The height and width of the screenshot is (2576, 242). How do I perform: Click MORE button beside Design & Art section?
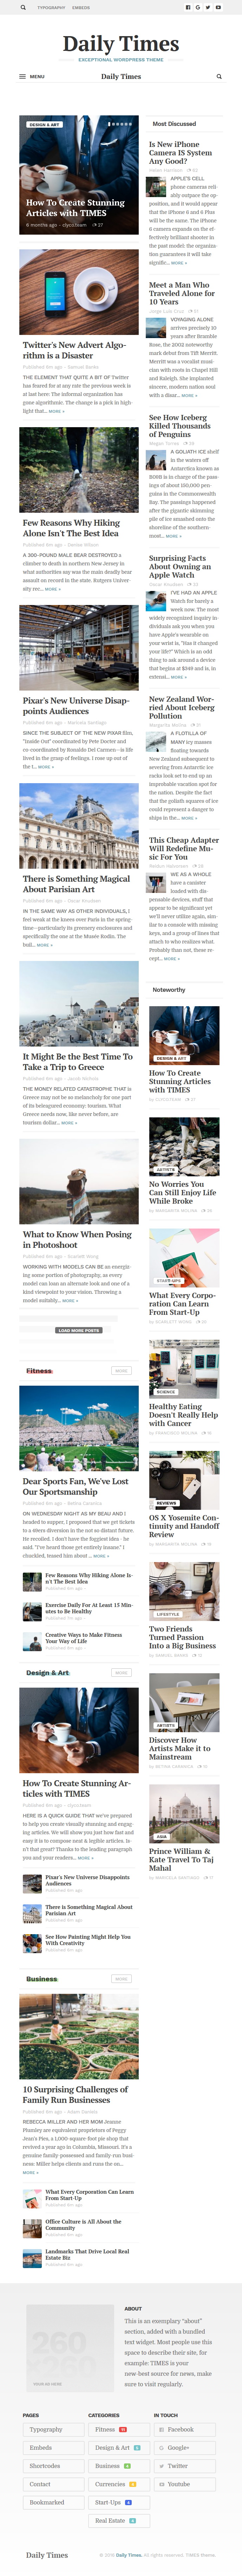click(x=121, y=1672)
